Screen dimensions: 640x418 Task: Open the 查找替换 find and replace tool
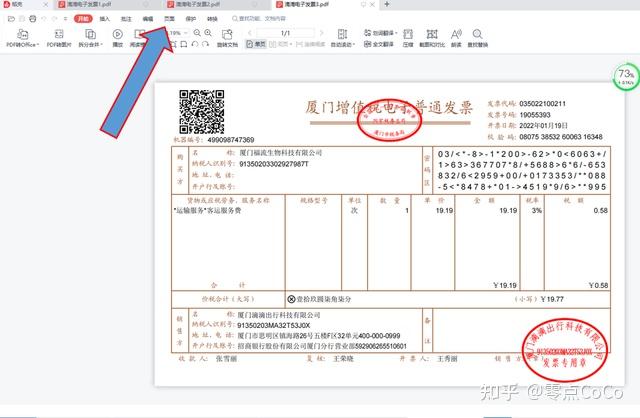[477, 38]
